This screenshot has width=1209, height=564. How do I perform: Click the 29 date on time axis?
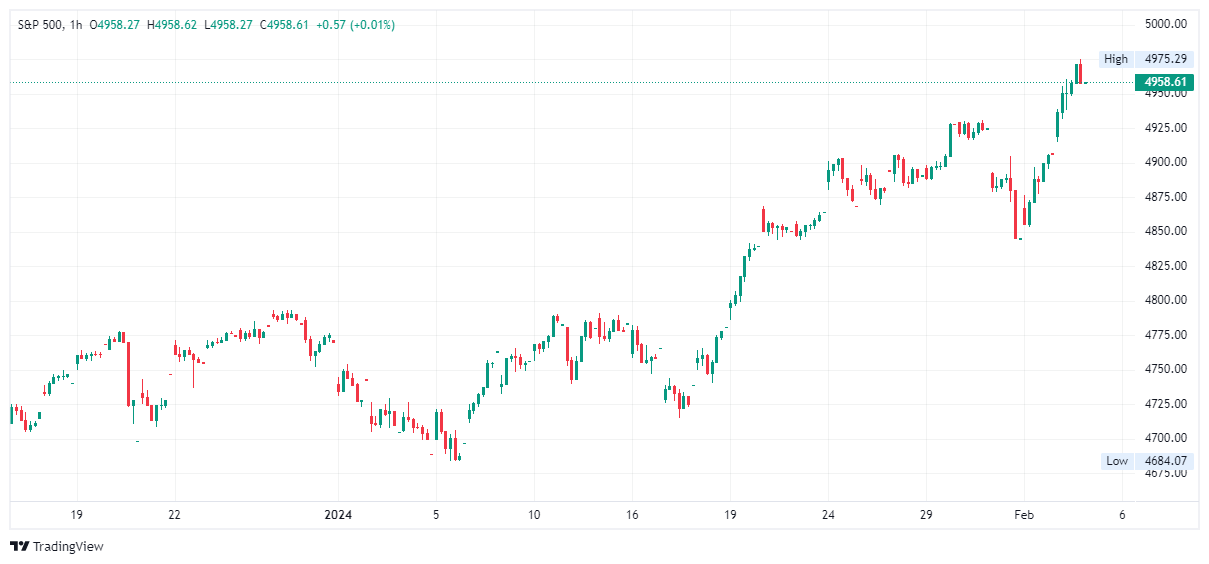click(x=926, y=515)
